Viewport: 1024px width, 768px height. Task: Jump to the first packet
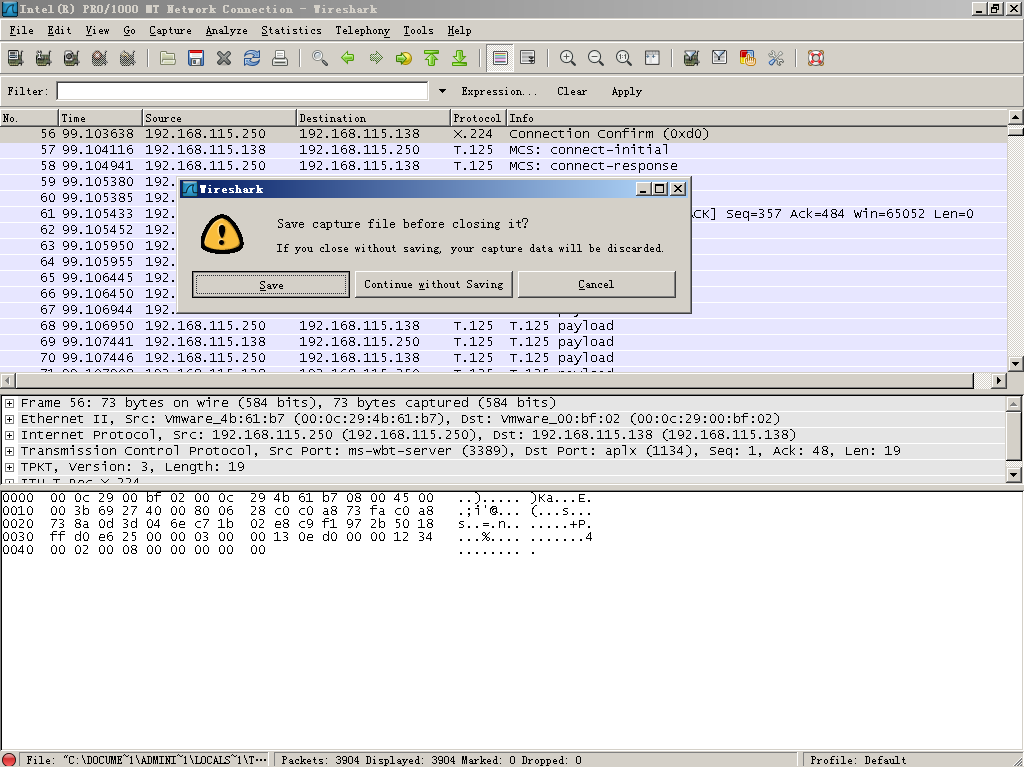click(x=432, y=58)
